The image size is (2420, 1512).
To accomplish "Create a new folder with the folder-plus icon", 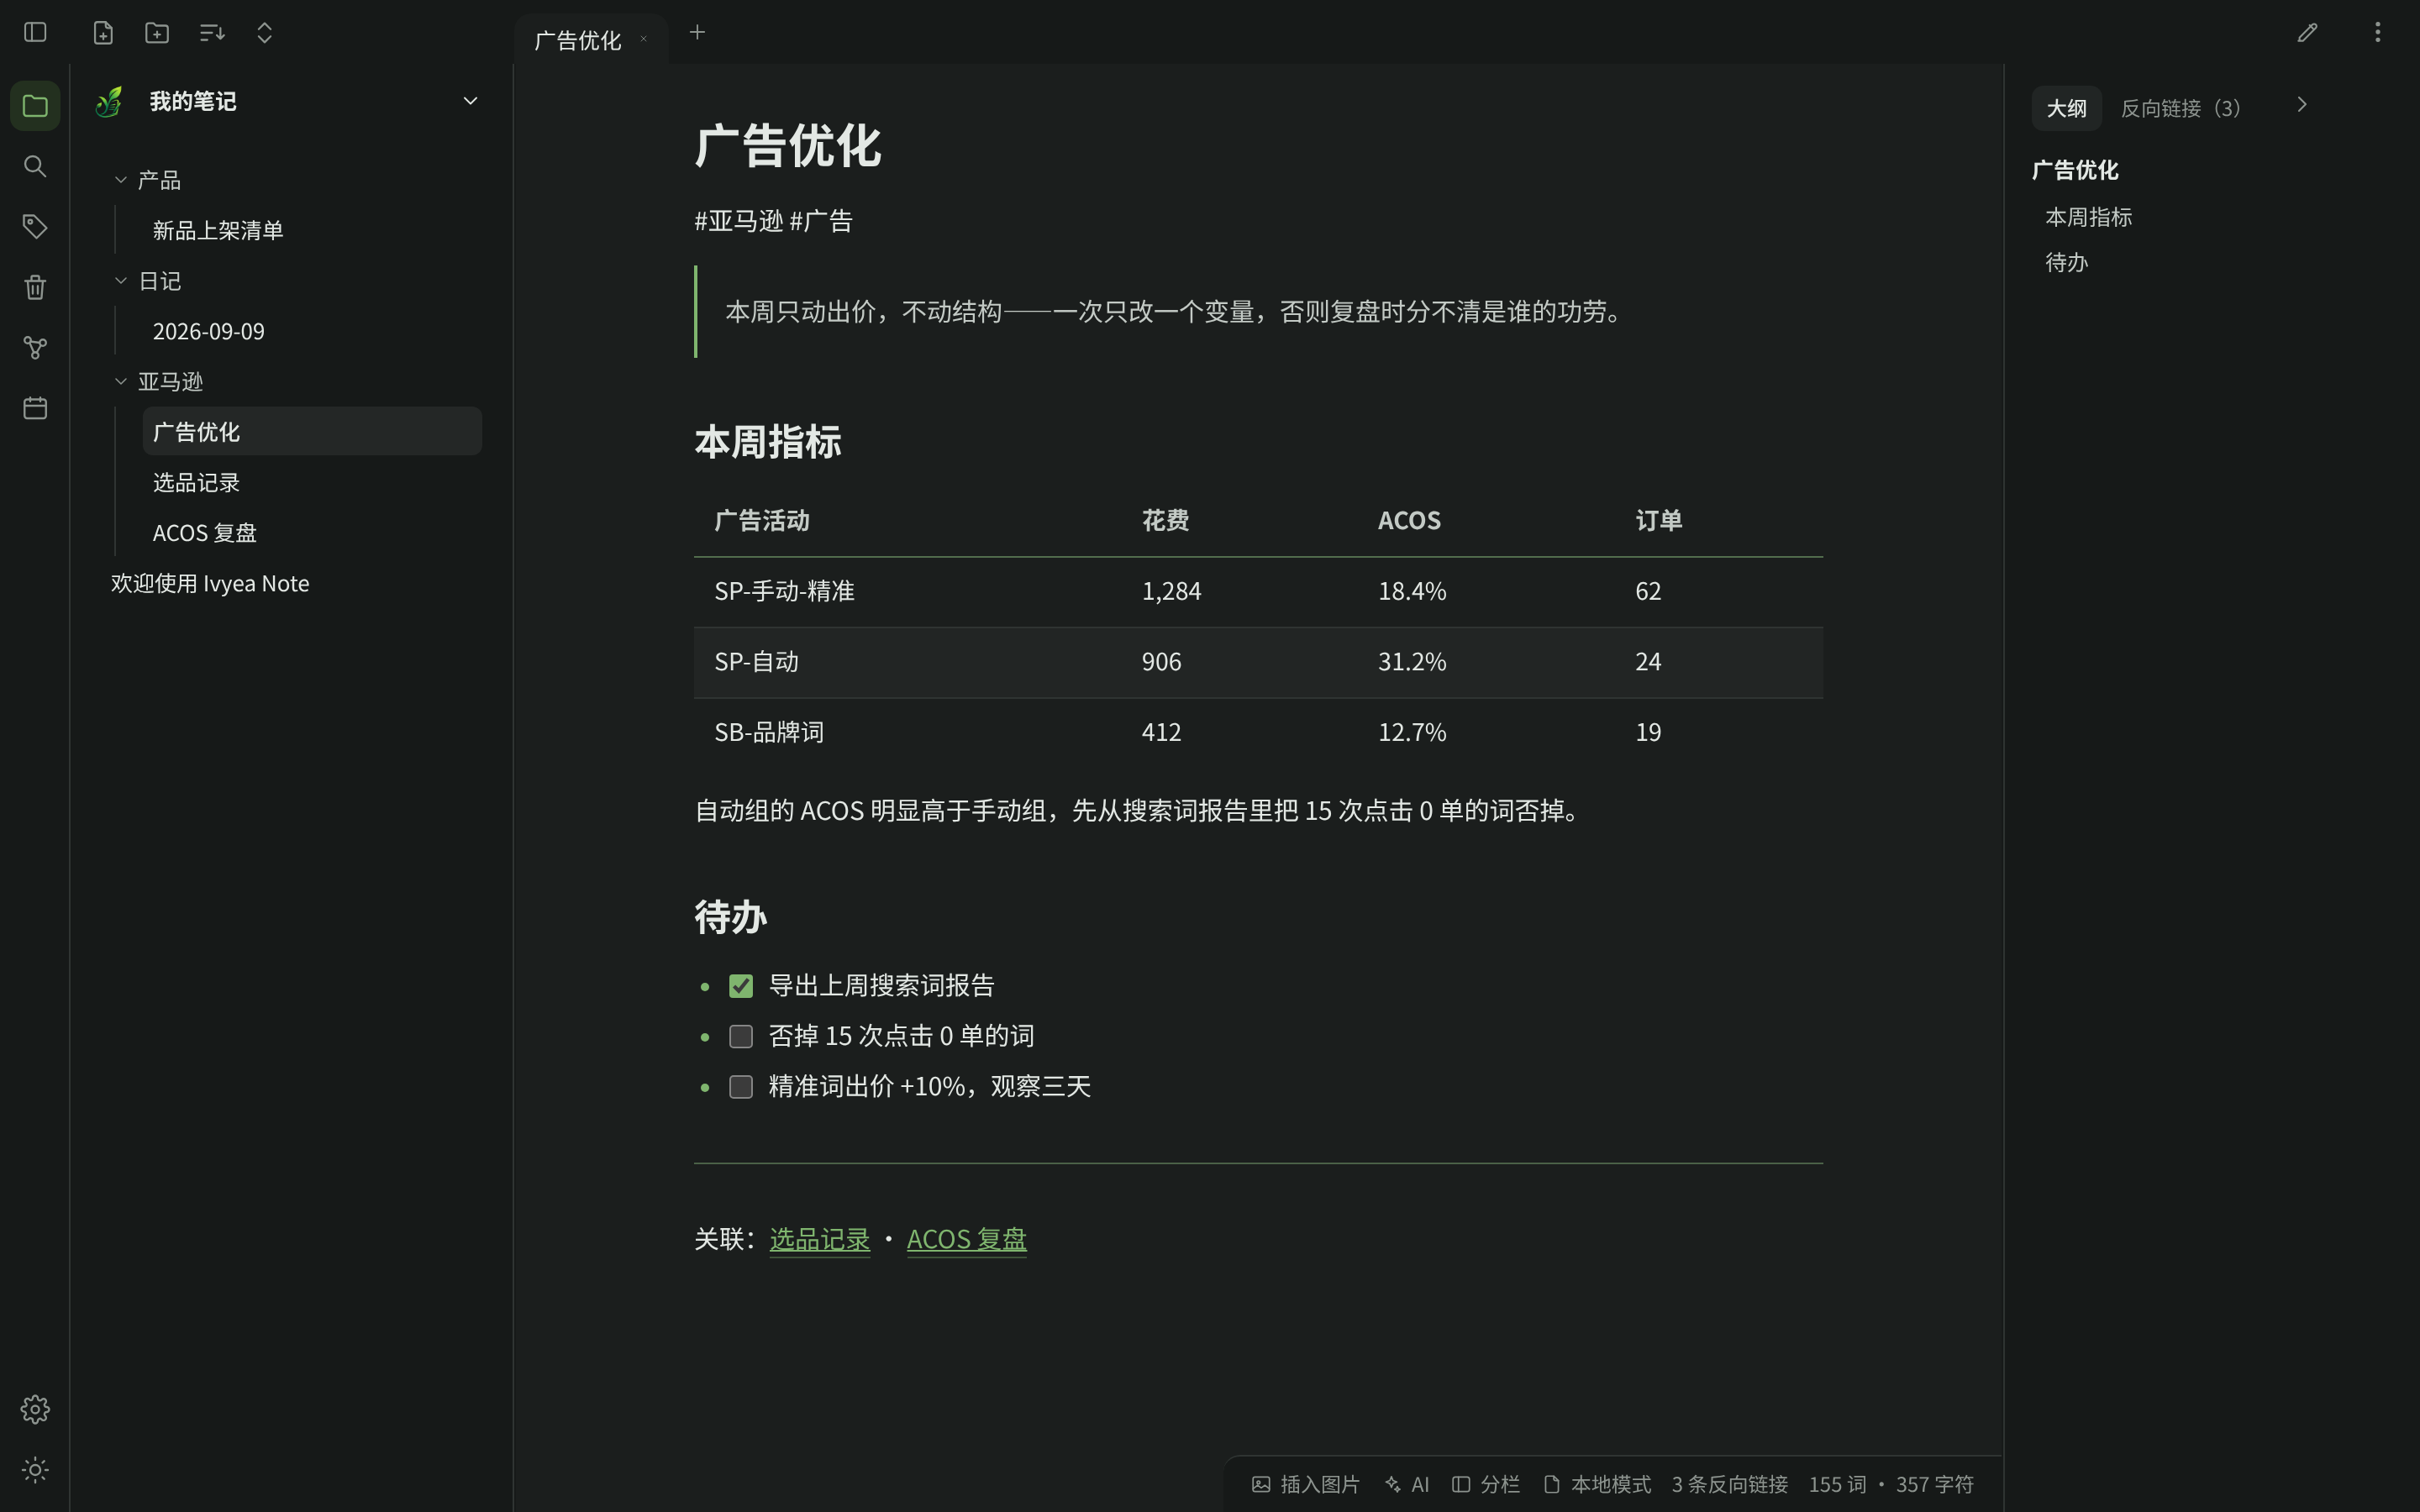I will (x=157, y=33).
